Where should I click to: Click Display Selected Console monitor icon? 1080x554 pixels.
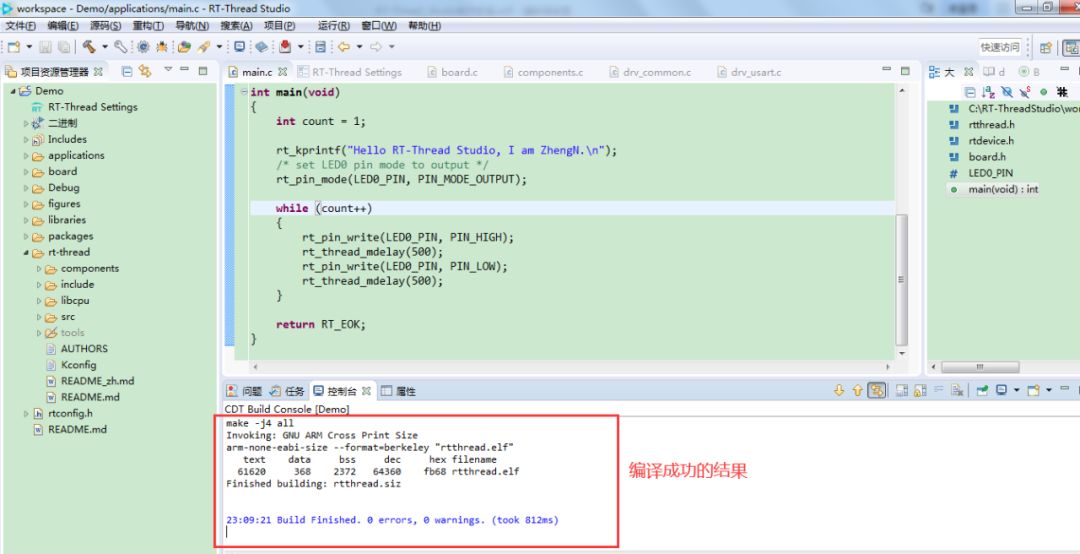click(x=1001, y=391)
